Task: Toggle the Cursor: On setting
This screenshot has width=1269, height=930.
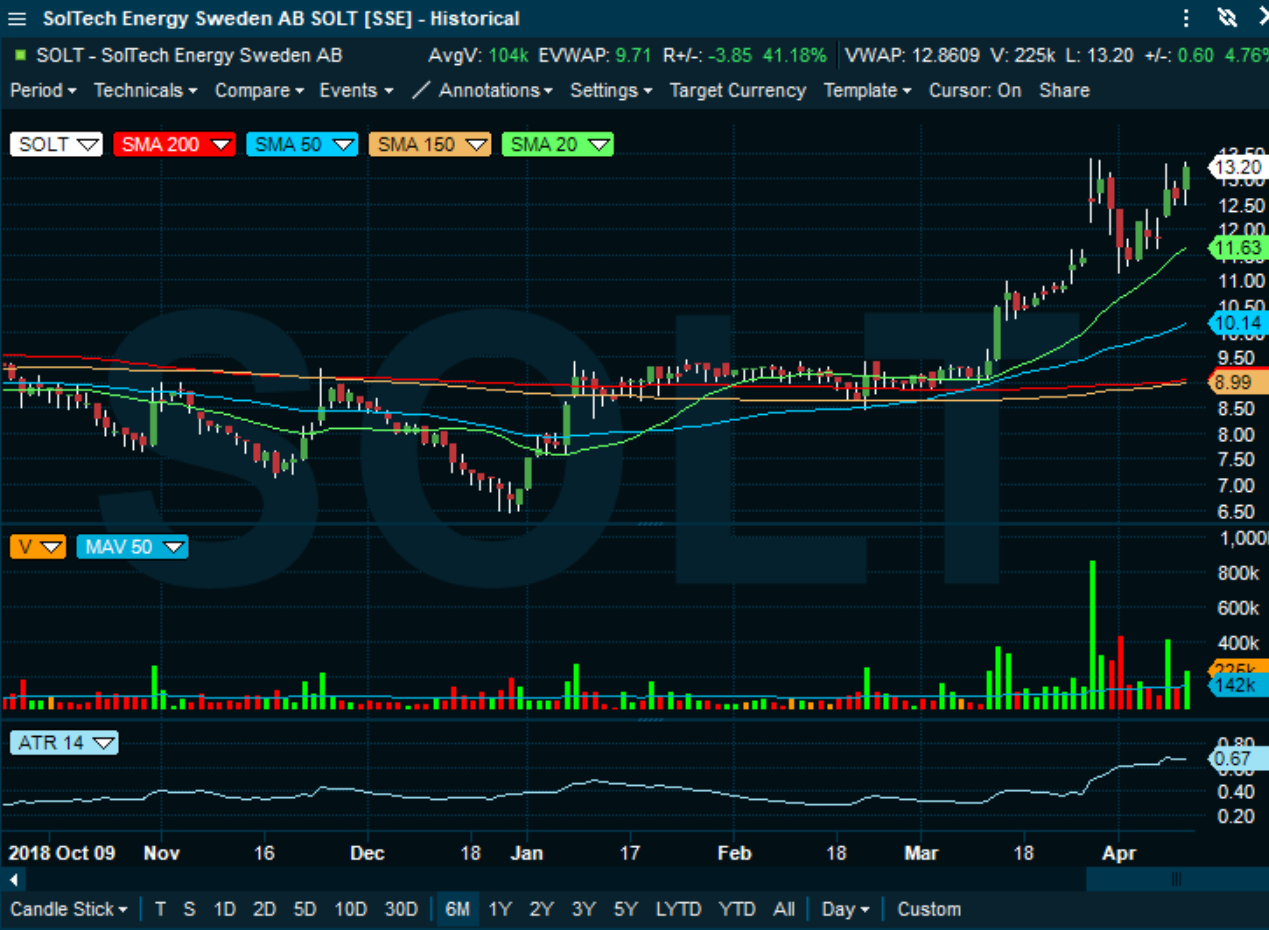Action: (x=975, y=90)
